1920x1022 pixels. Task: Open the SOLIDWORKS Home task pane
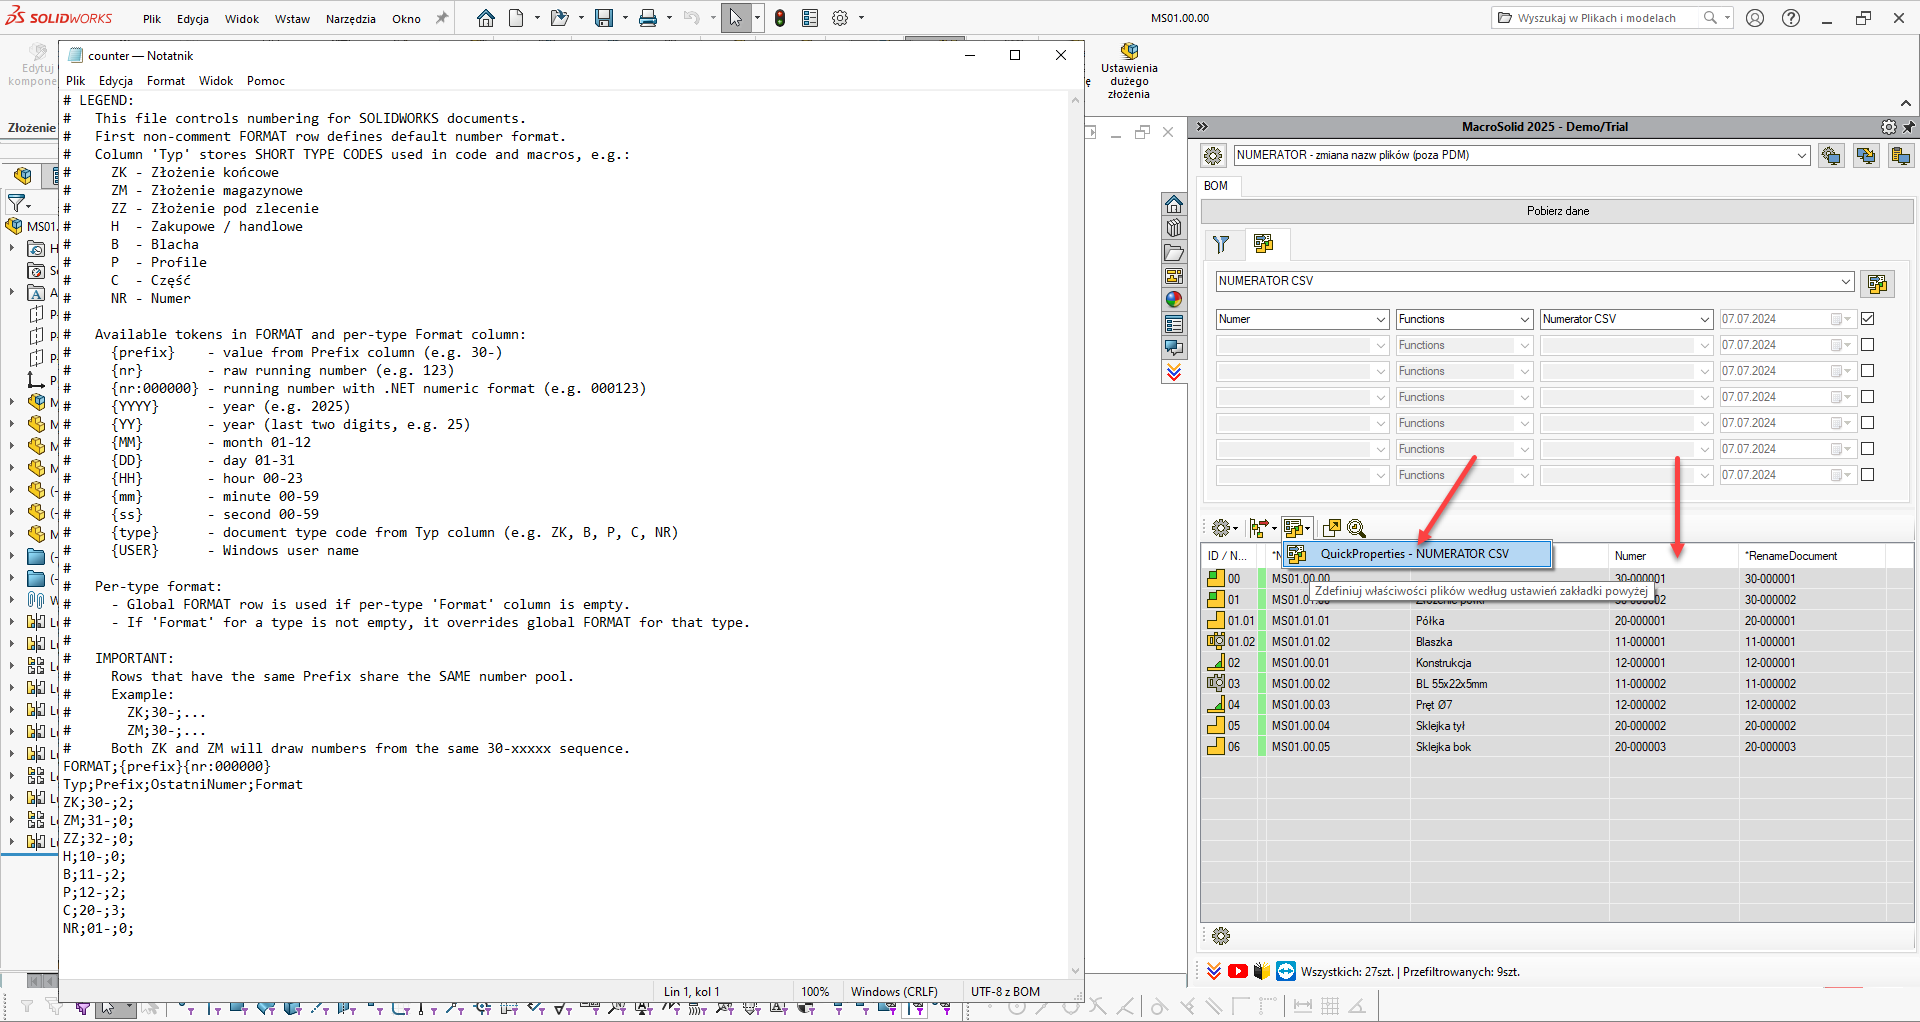tap(1174, 204)
